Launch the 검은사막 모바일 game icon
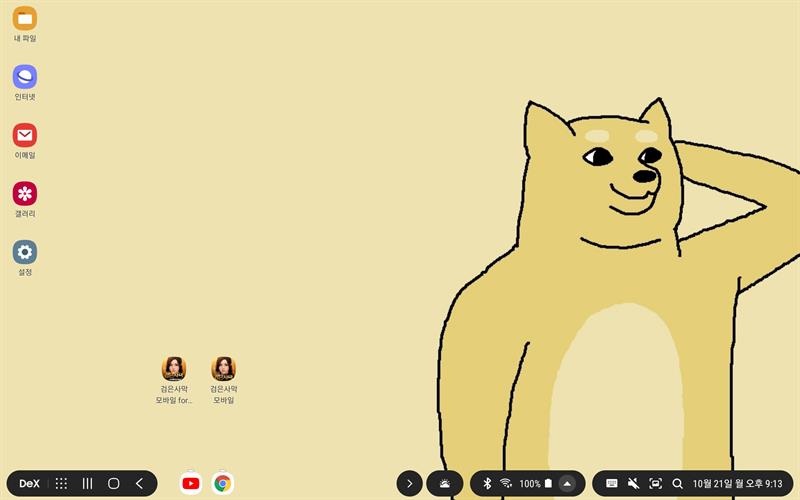 (x=223, y=369)
